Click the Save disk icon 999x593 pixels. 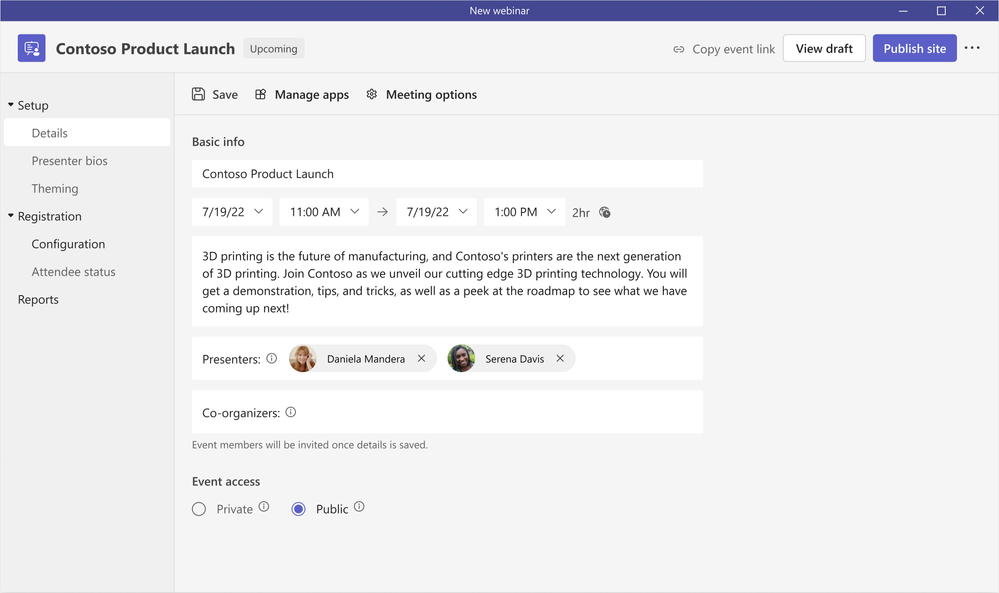pos(198,94)
